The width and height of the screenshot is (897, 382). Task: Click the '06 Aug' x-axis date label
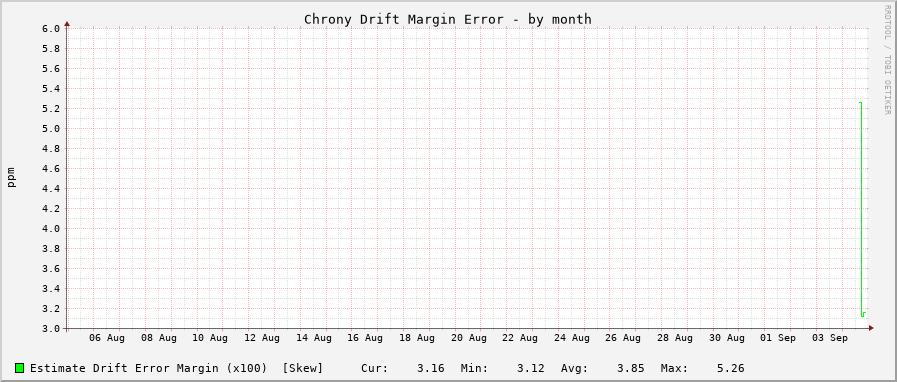(x=107, y=339)
